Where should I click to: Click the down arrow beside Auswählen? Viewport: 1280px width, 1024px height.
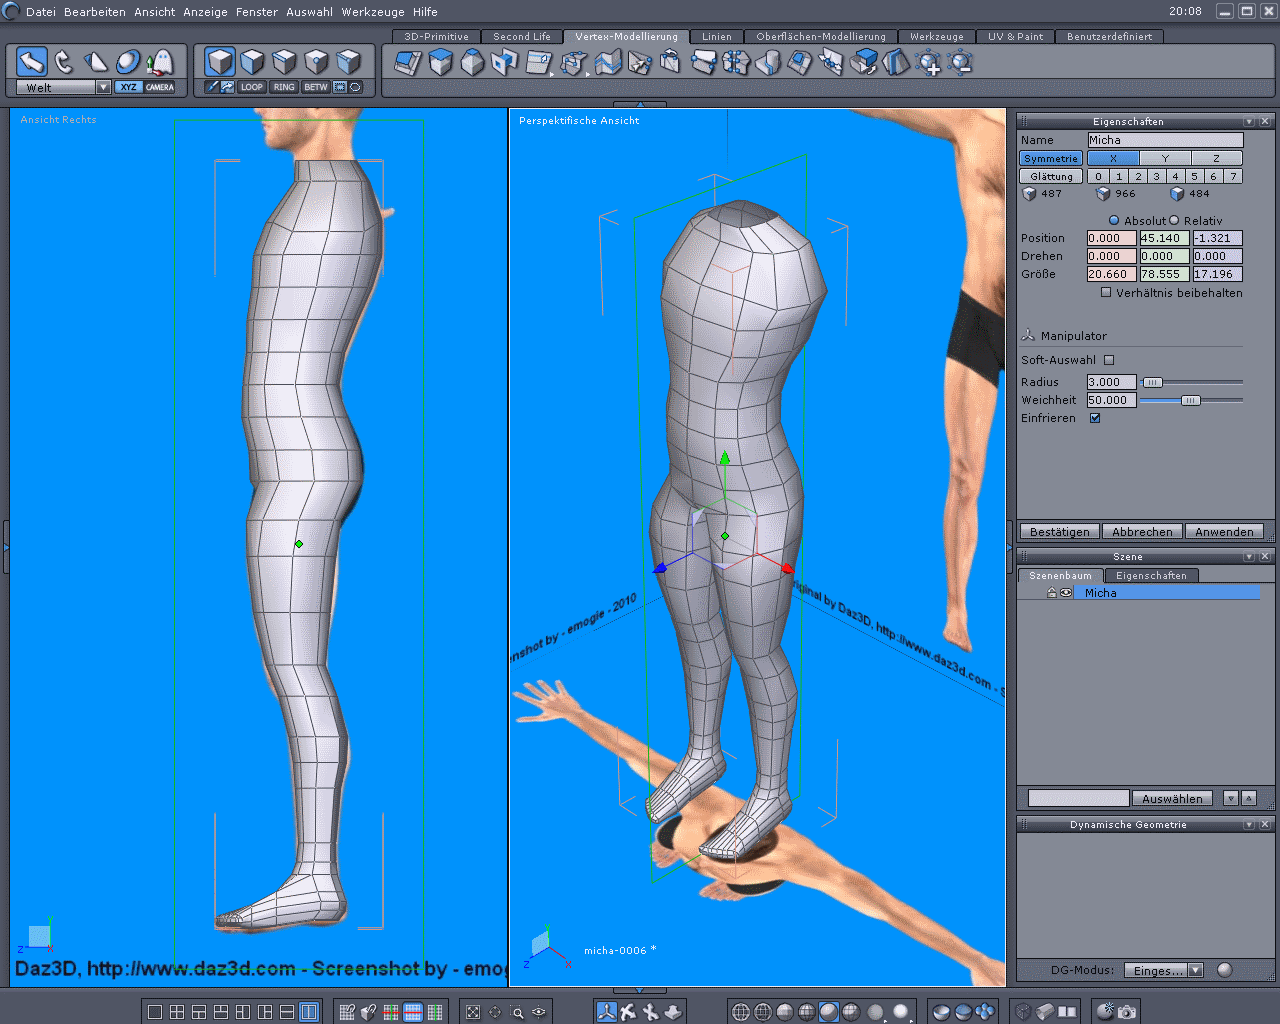1231,798
